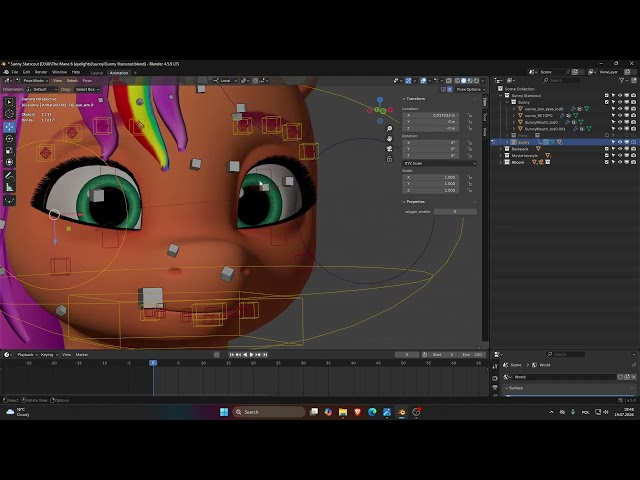Image resolution: width=640 pixels, height=480 pixels.
Task: Click the lock camera to view icon
Action: pos(389,159)
